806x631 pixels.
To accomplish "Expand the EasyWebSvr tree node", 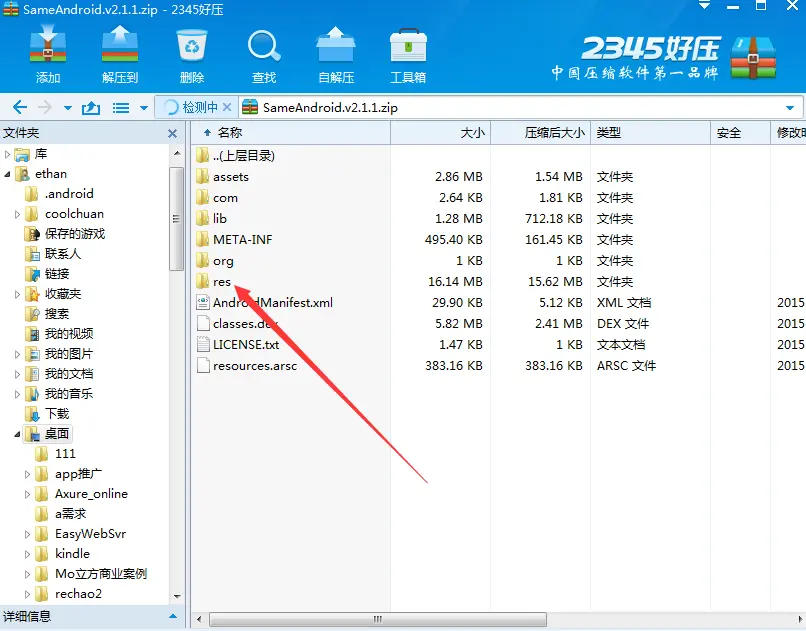I will tap(28, 535).
